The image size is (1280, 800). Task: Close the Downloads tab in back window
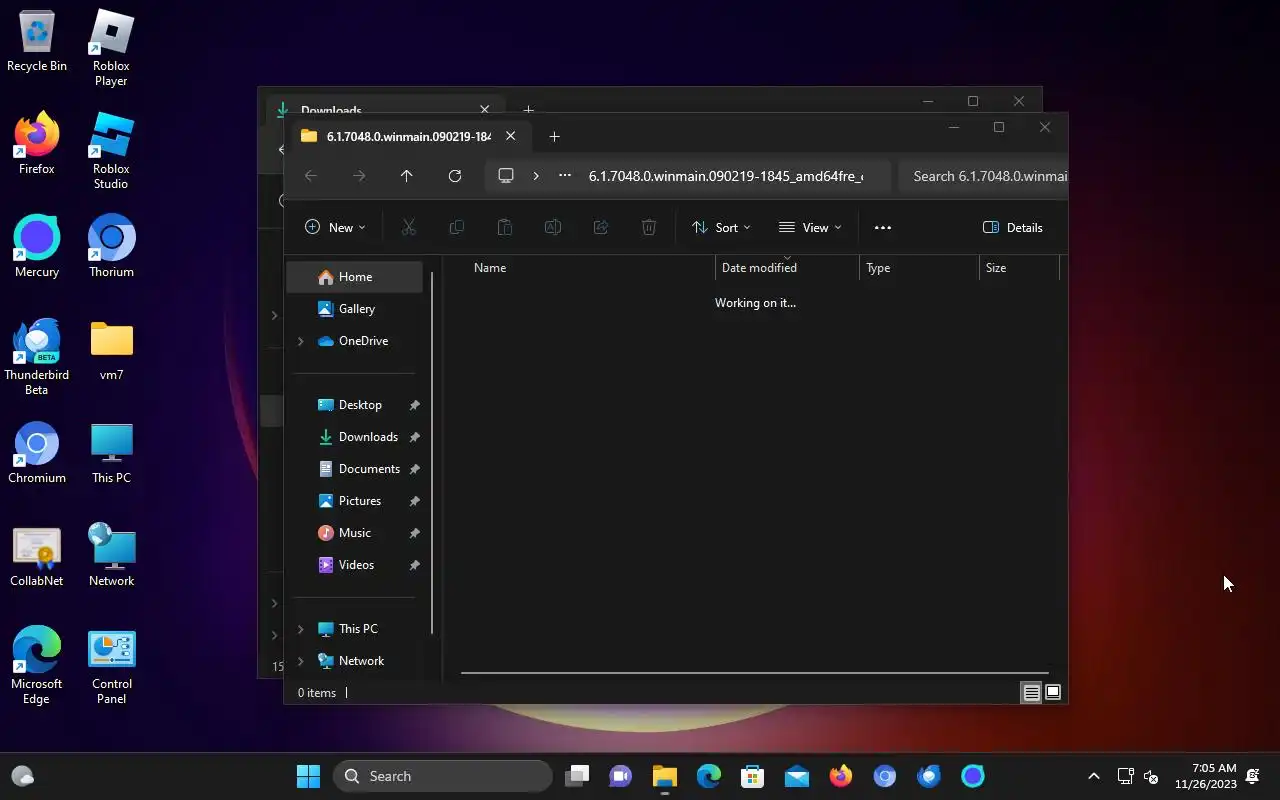pos(485,109)
